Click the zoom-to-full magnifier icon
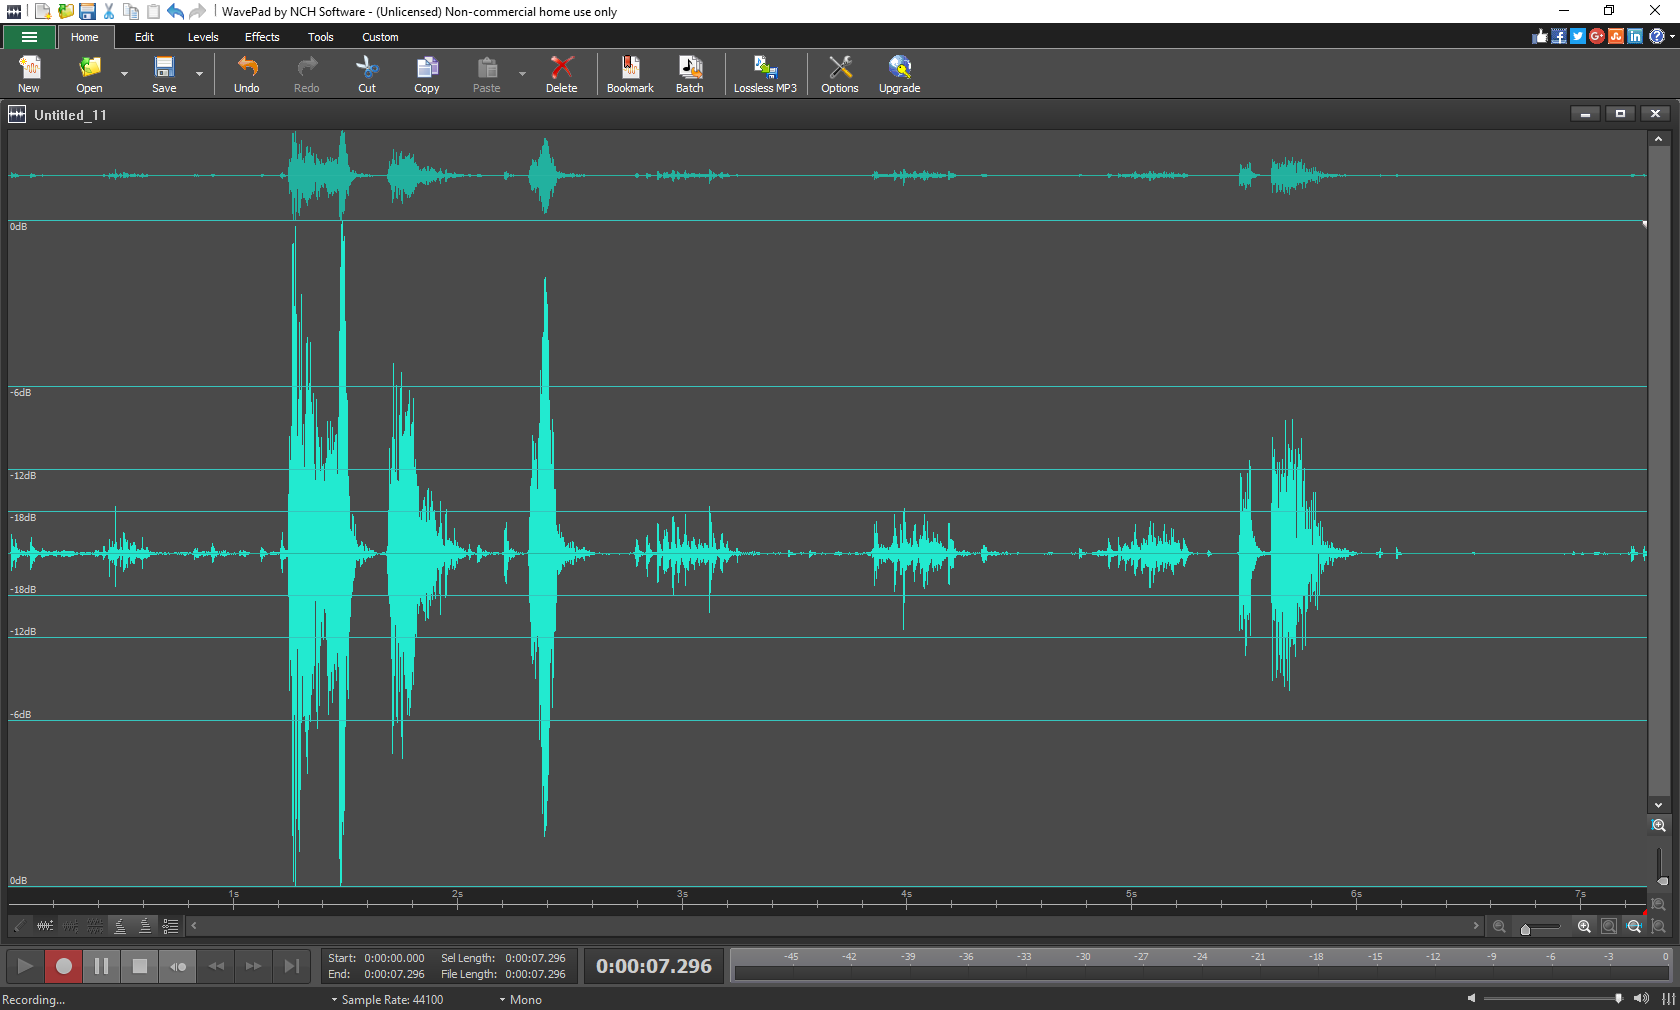Image resolution: width=1680 pixels, height=1010 pixels. pyautogui.click(x=1609, y=927)
